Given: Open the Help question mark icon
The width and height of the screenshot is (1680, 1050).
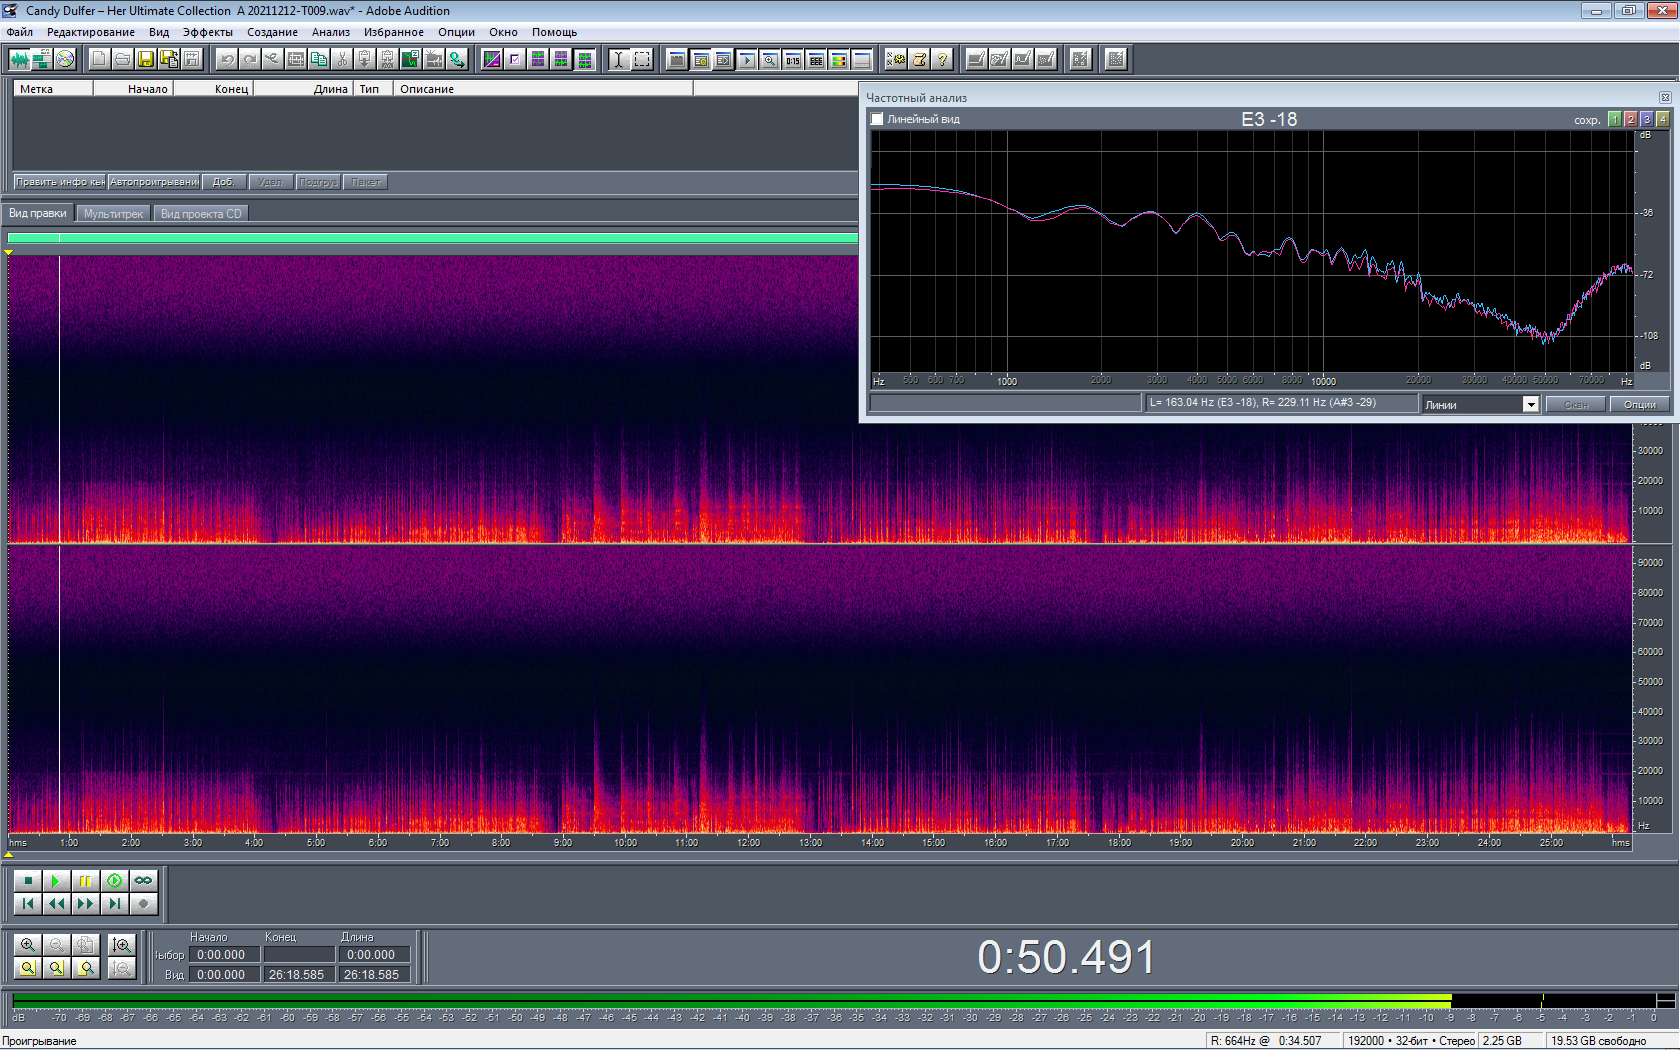Looking at the screenshot, I should [942, 59].
